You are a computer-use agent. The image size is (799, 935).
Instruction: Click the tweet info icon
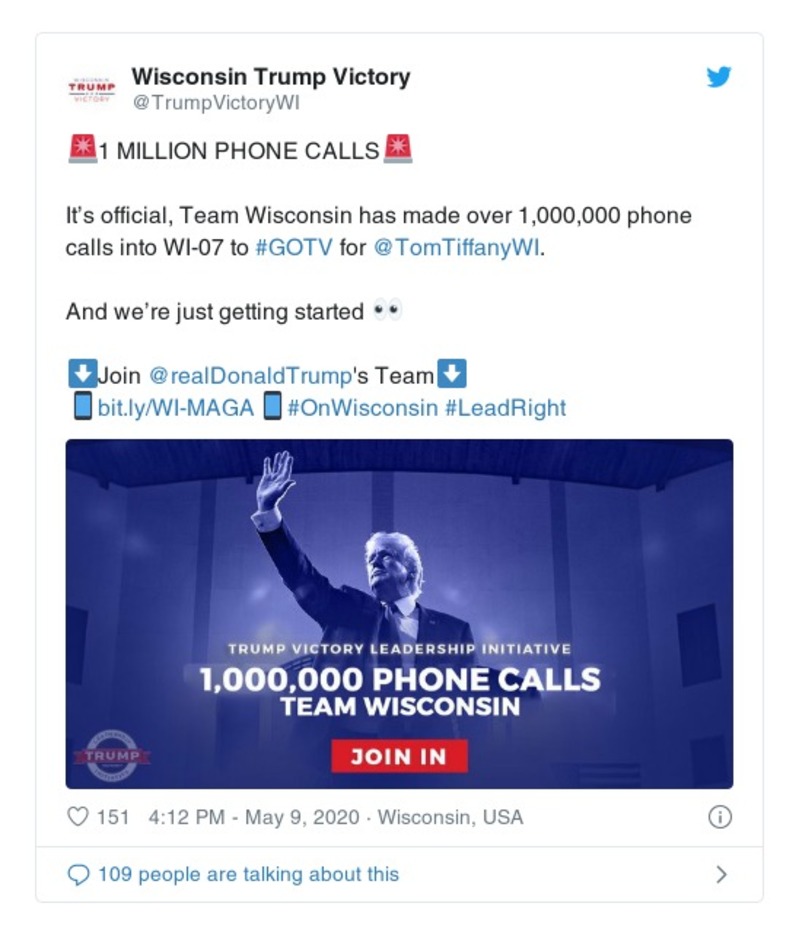coord(719,817)
